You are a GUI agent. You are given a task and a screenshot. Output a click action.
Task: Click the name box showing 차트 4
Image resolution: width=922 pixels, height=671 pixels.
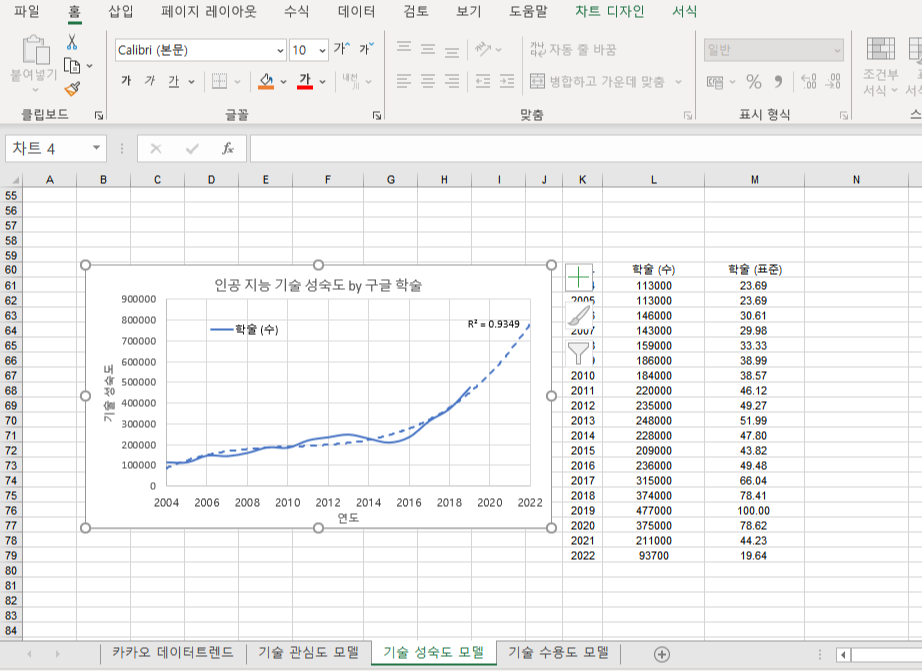(56, 149)
